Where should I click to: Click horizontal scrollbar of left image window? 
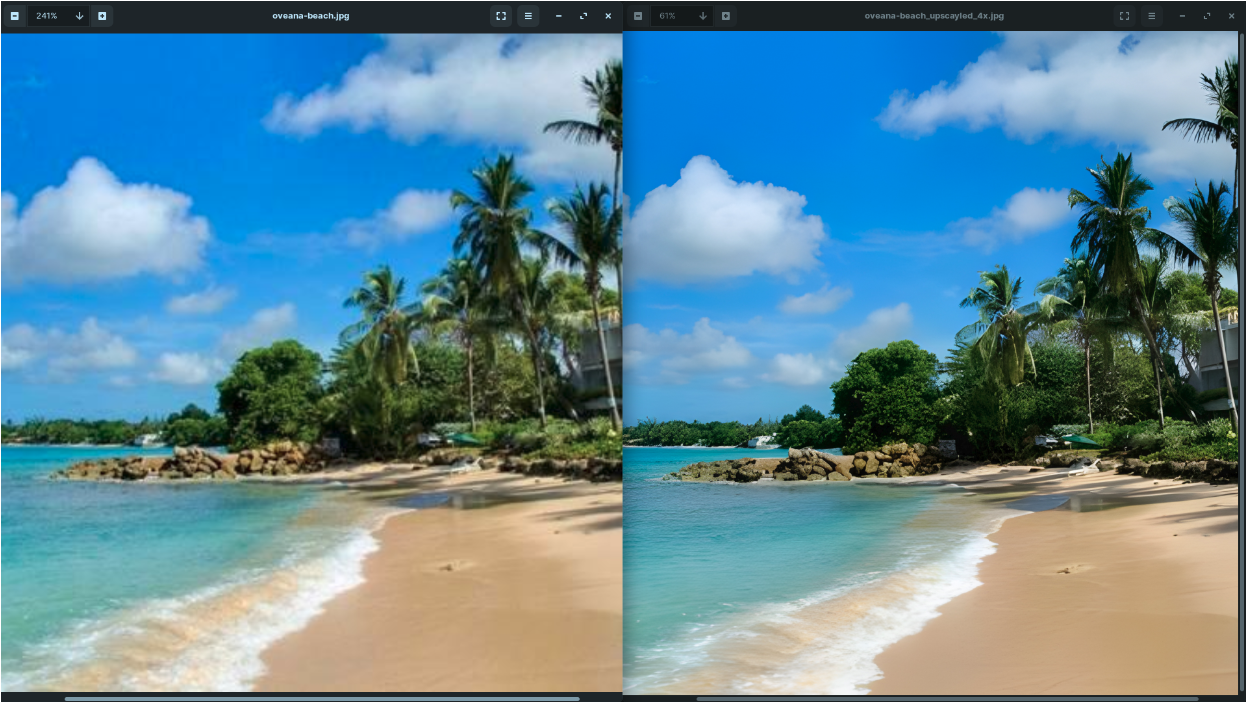click(322, 698)
